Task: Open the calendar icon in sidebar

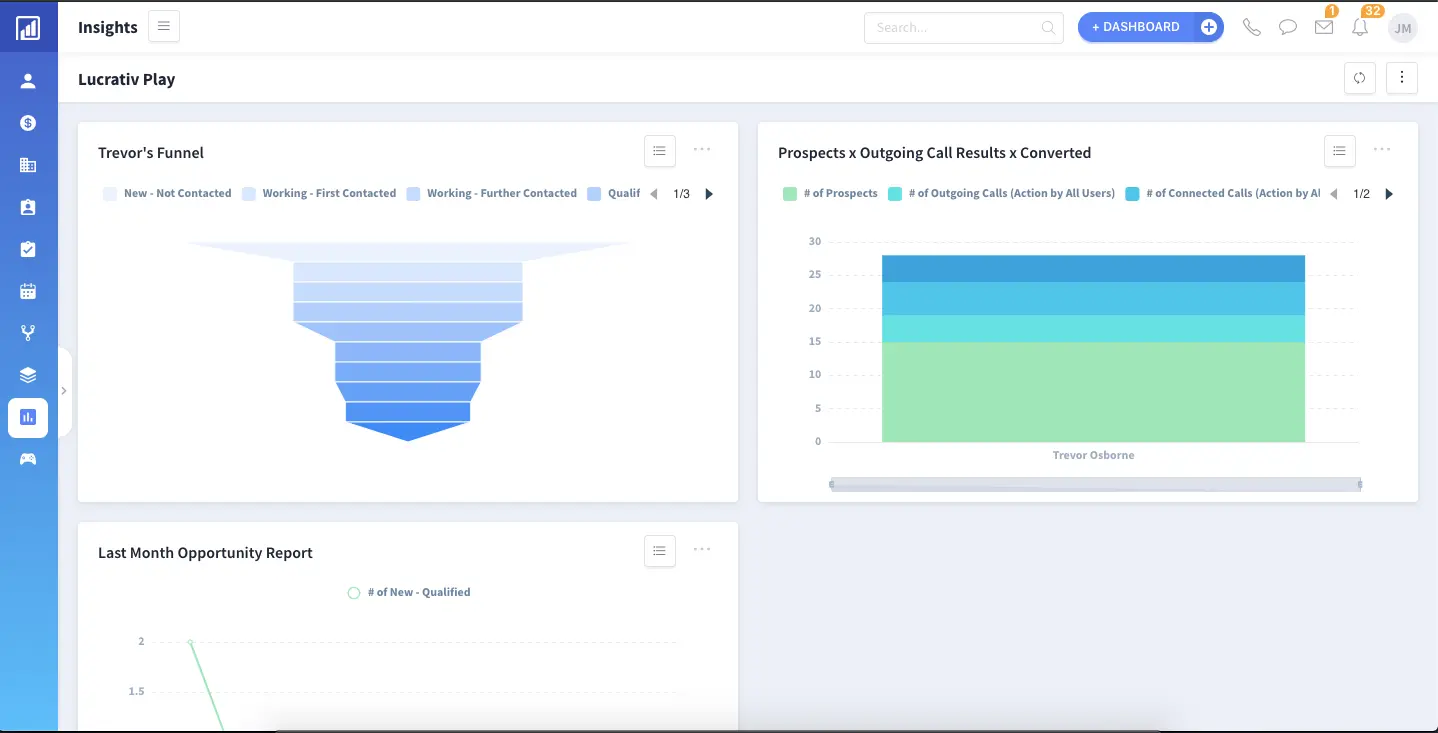Action: [x=28, y=291]
